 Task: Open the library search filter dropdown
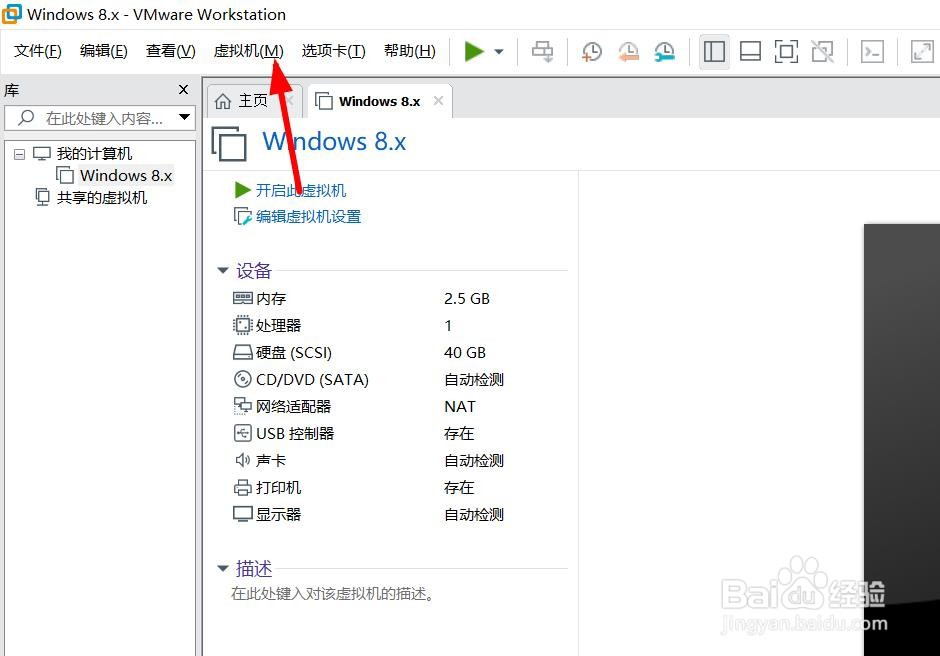[184, 118]
